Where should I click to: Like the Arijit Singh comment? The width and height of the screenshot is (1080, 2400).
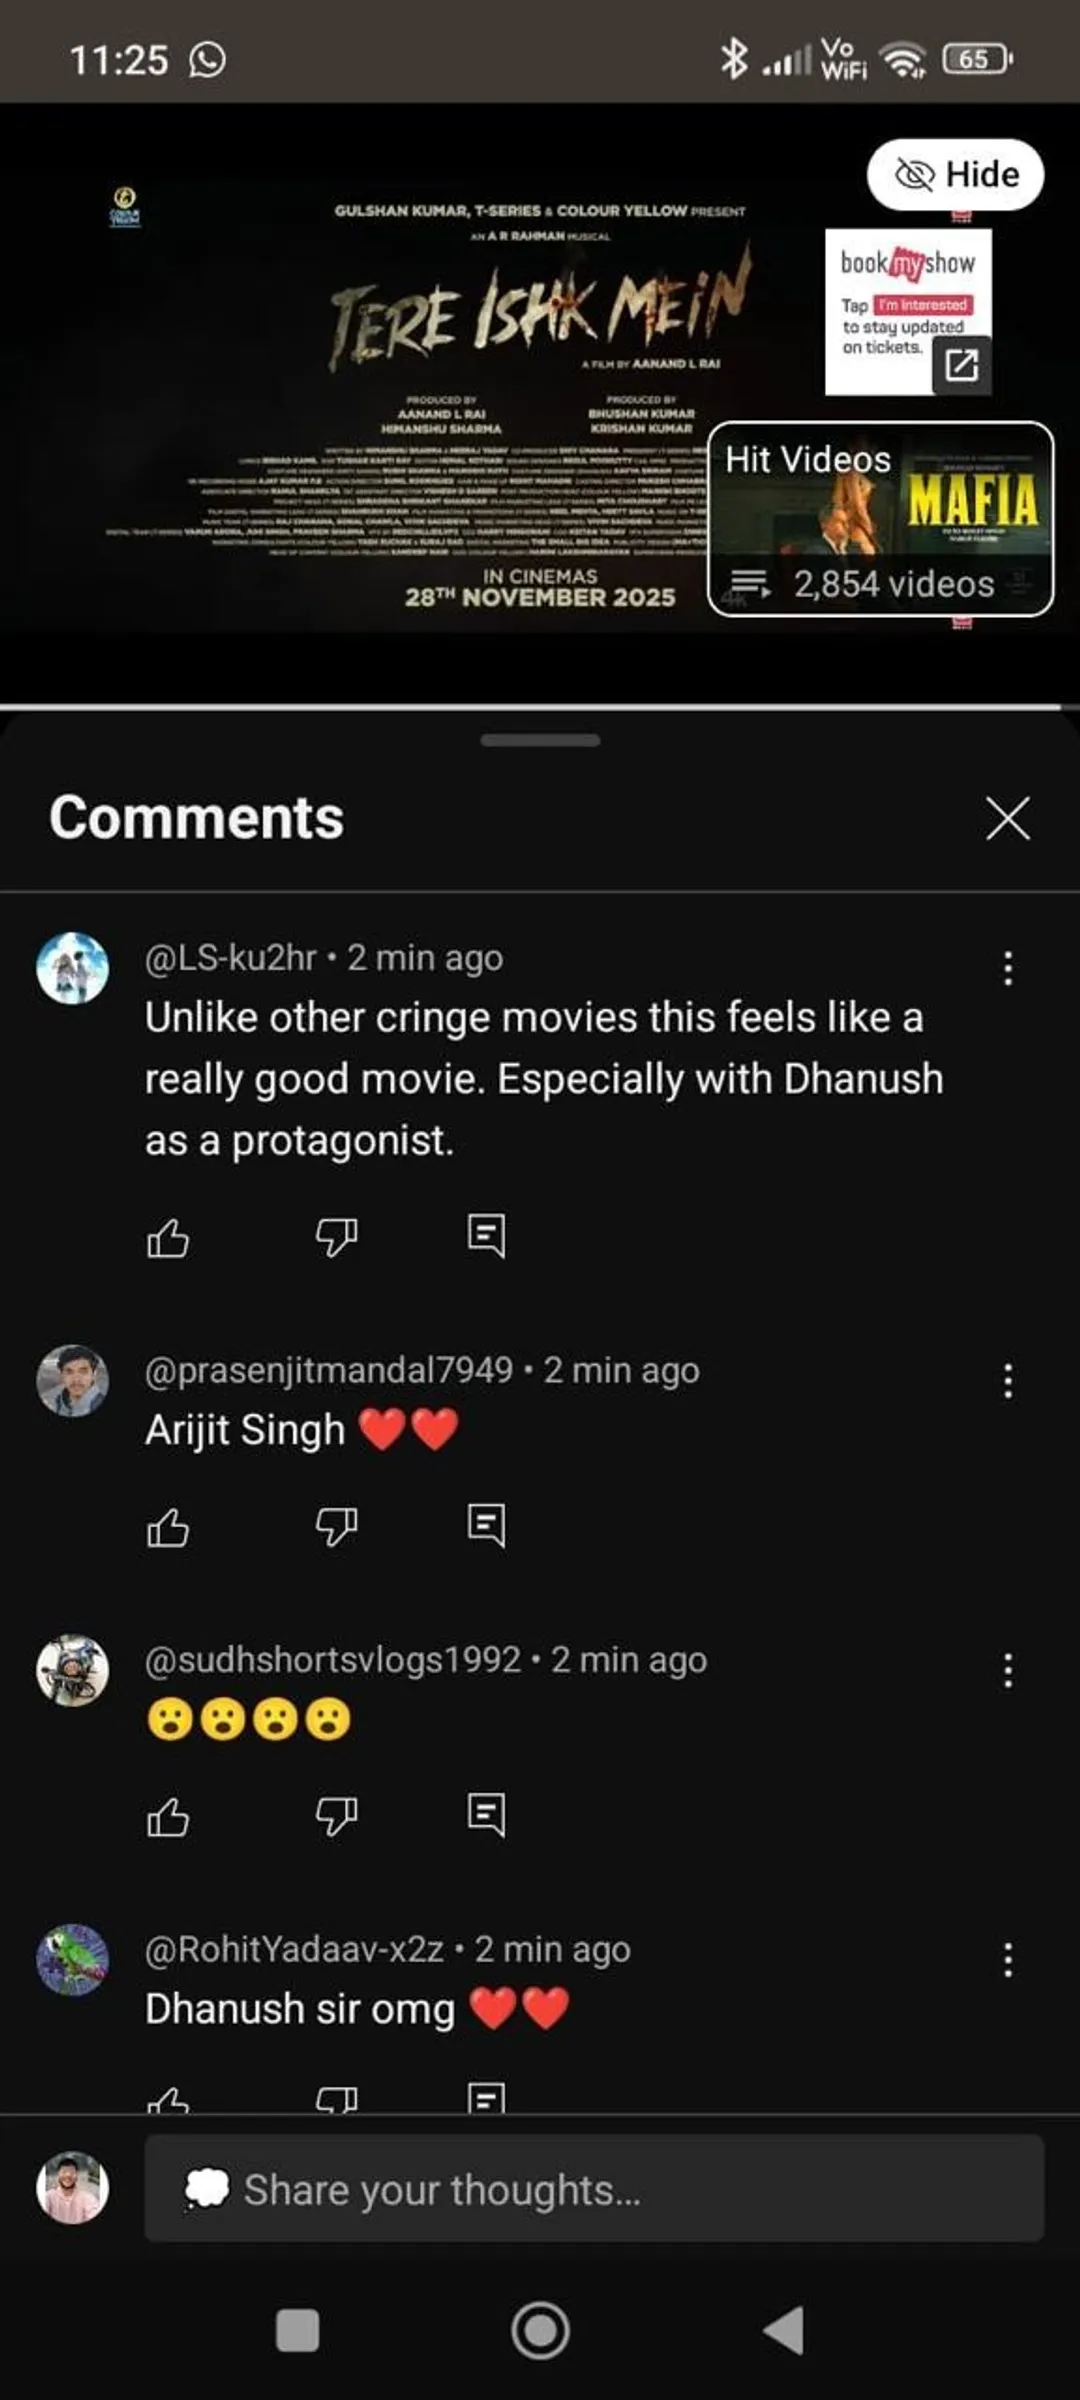pos(168,1527)
